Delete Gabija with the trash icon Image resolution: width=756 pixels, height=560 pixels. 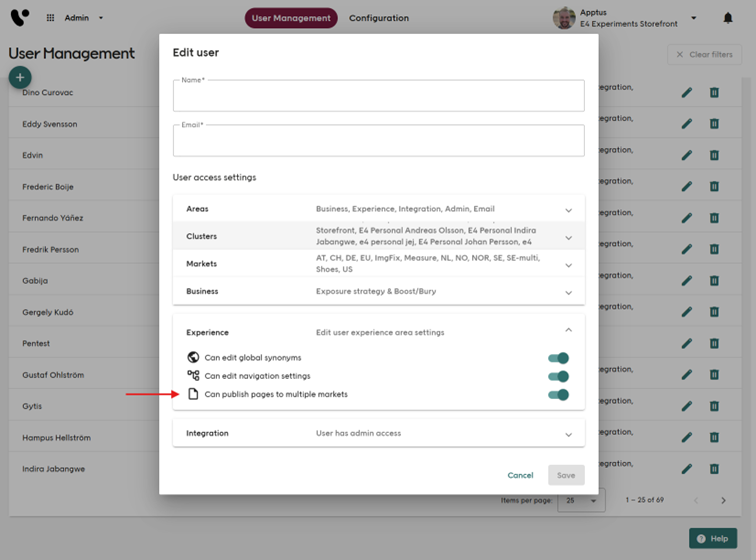pos(715,280)
